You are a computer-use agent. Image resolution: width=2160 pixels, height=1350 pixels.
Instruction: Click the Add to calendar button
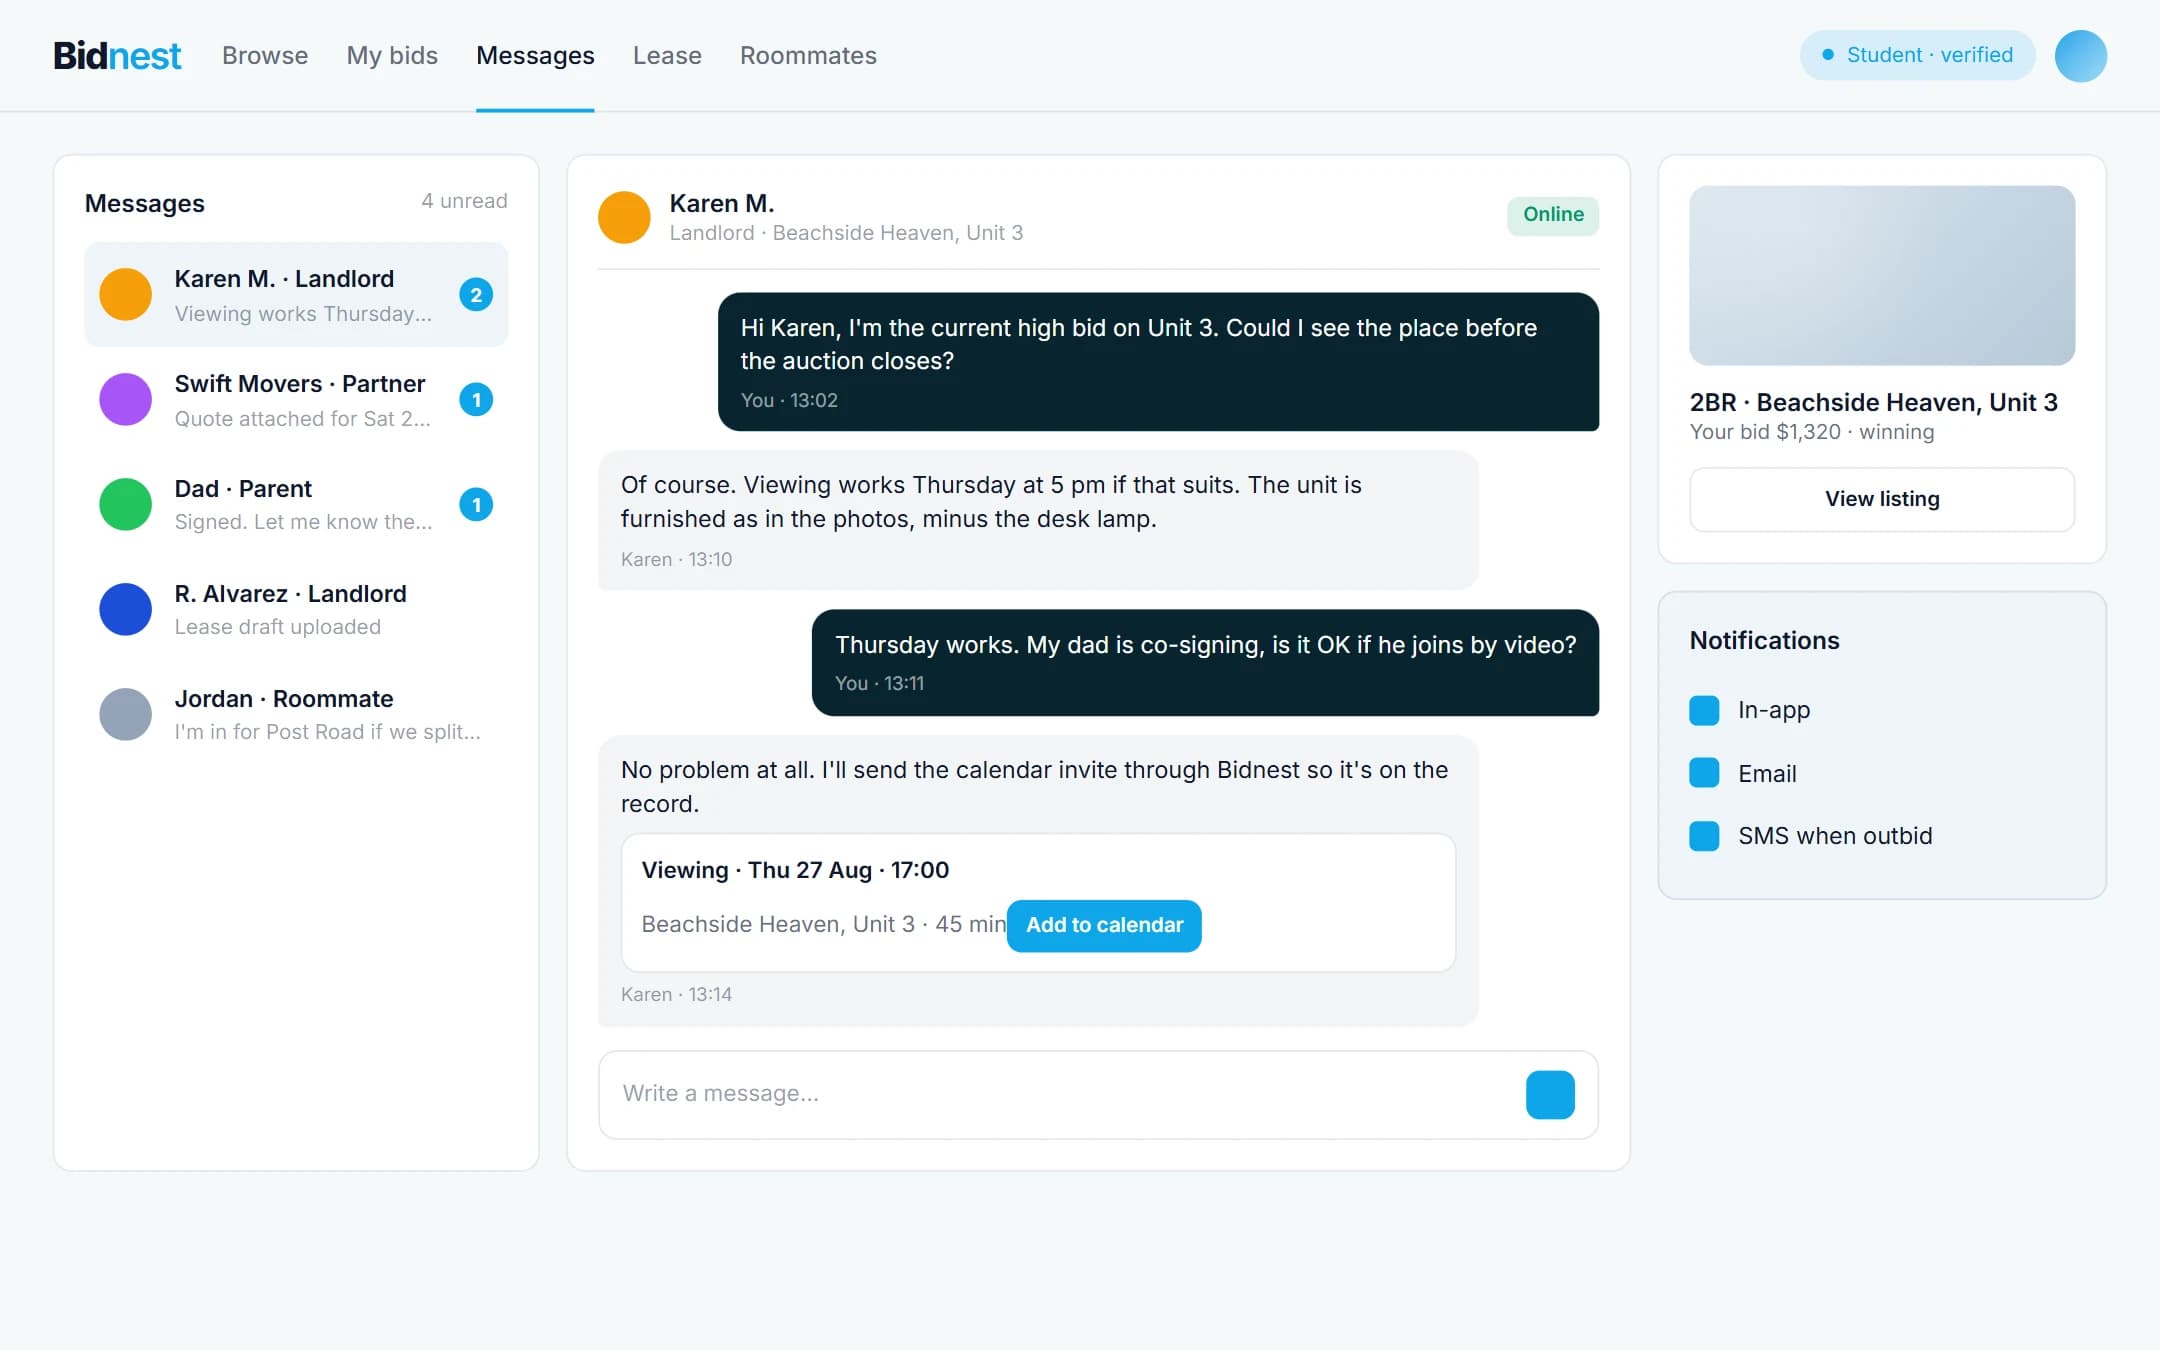point(1104,925)
